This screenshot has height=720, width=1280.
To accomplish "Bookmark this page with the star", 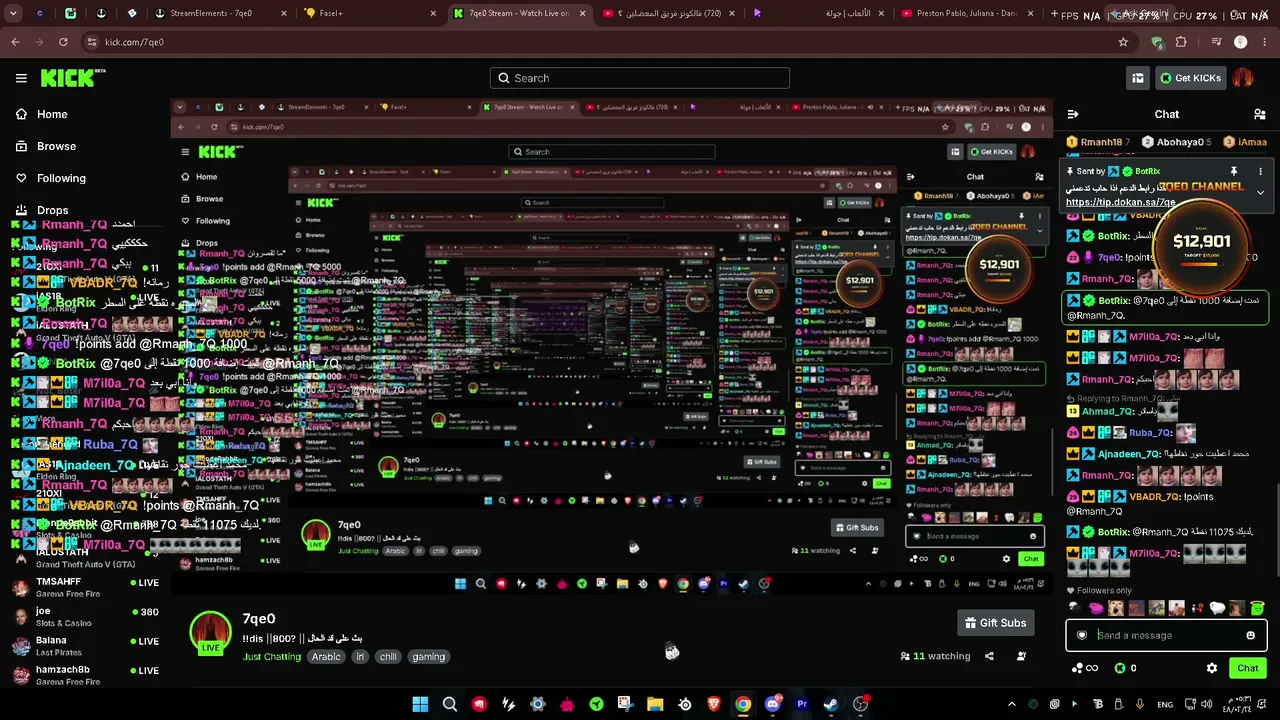I will click(x=1123, y=42).
